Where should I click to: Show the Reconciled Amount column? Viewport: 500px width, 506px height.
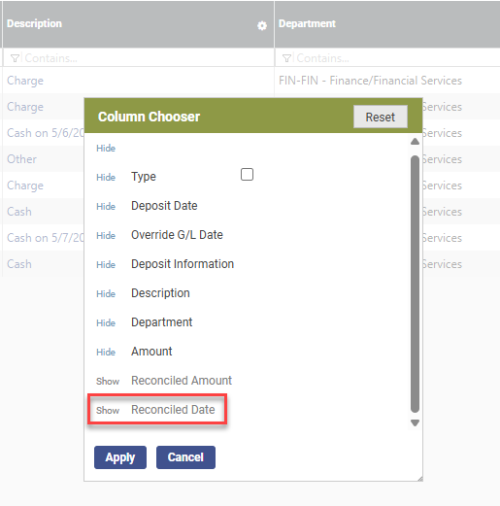tap(108, 381)
